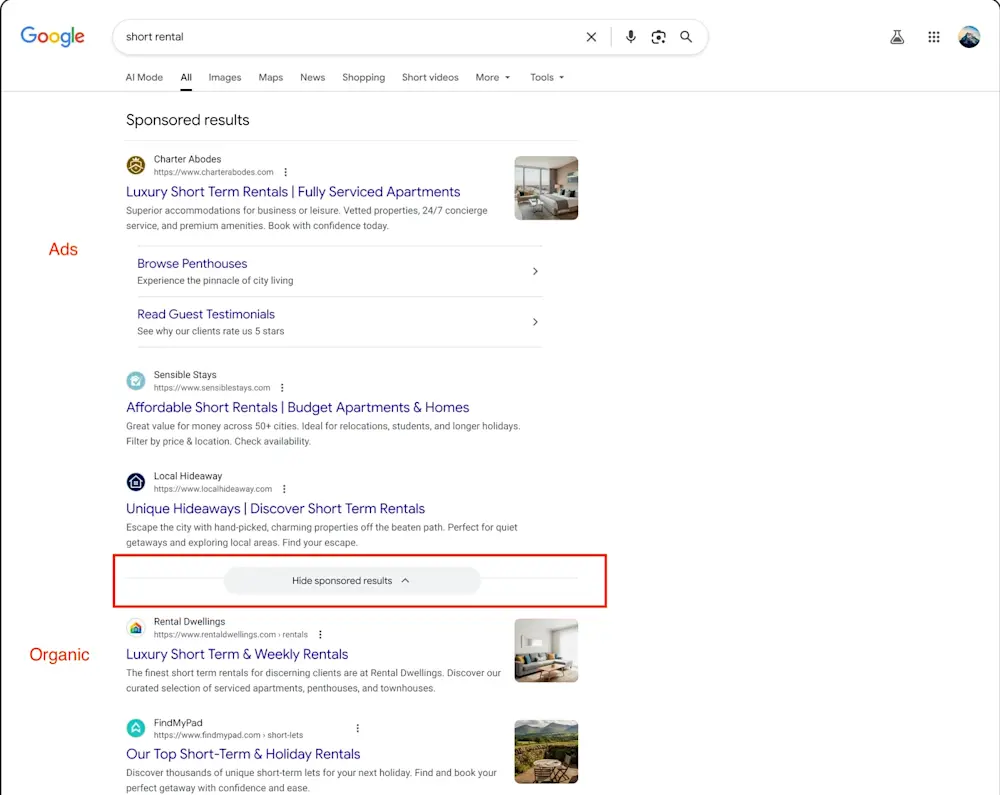Open search by image camera icon
The image size is (1000, 795).
tap(658, 37)
